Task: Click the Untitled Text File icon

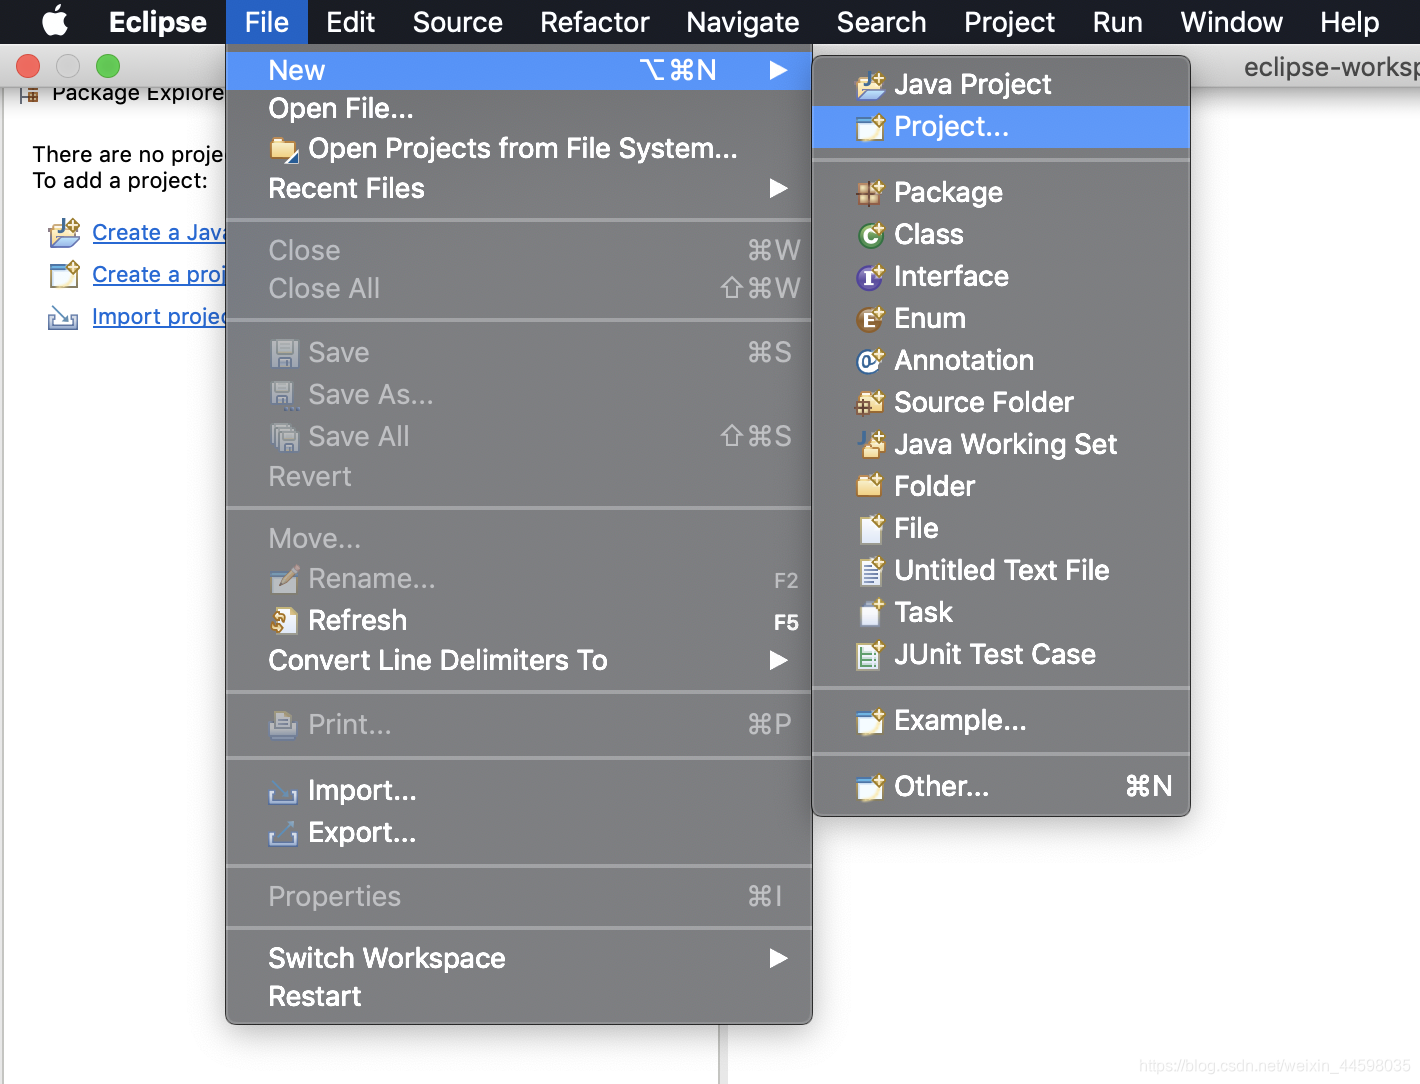Action: coord(870,571)
